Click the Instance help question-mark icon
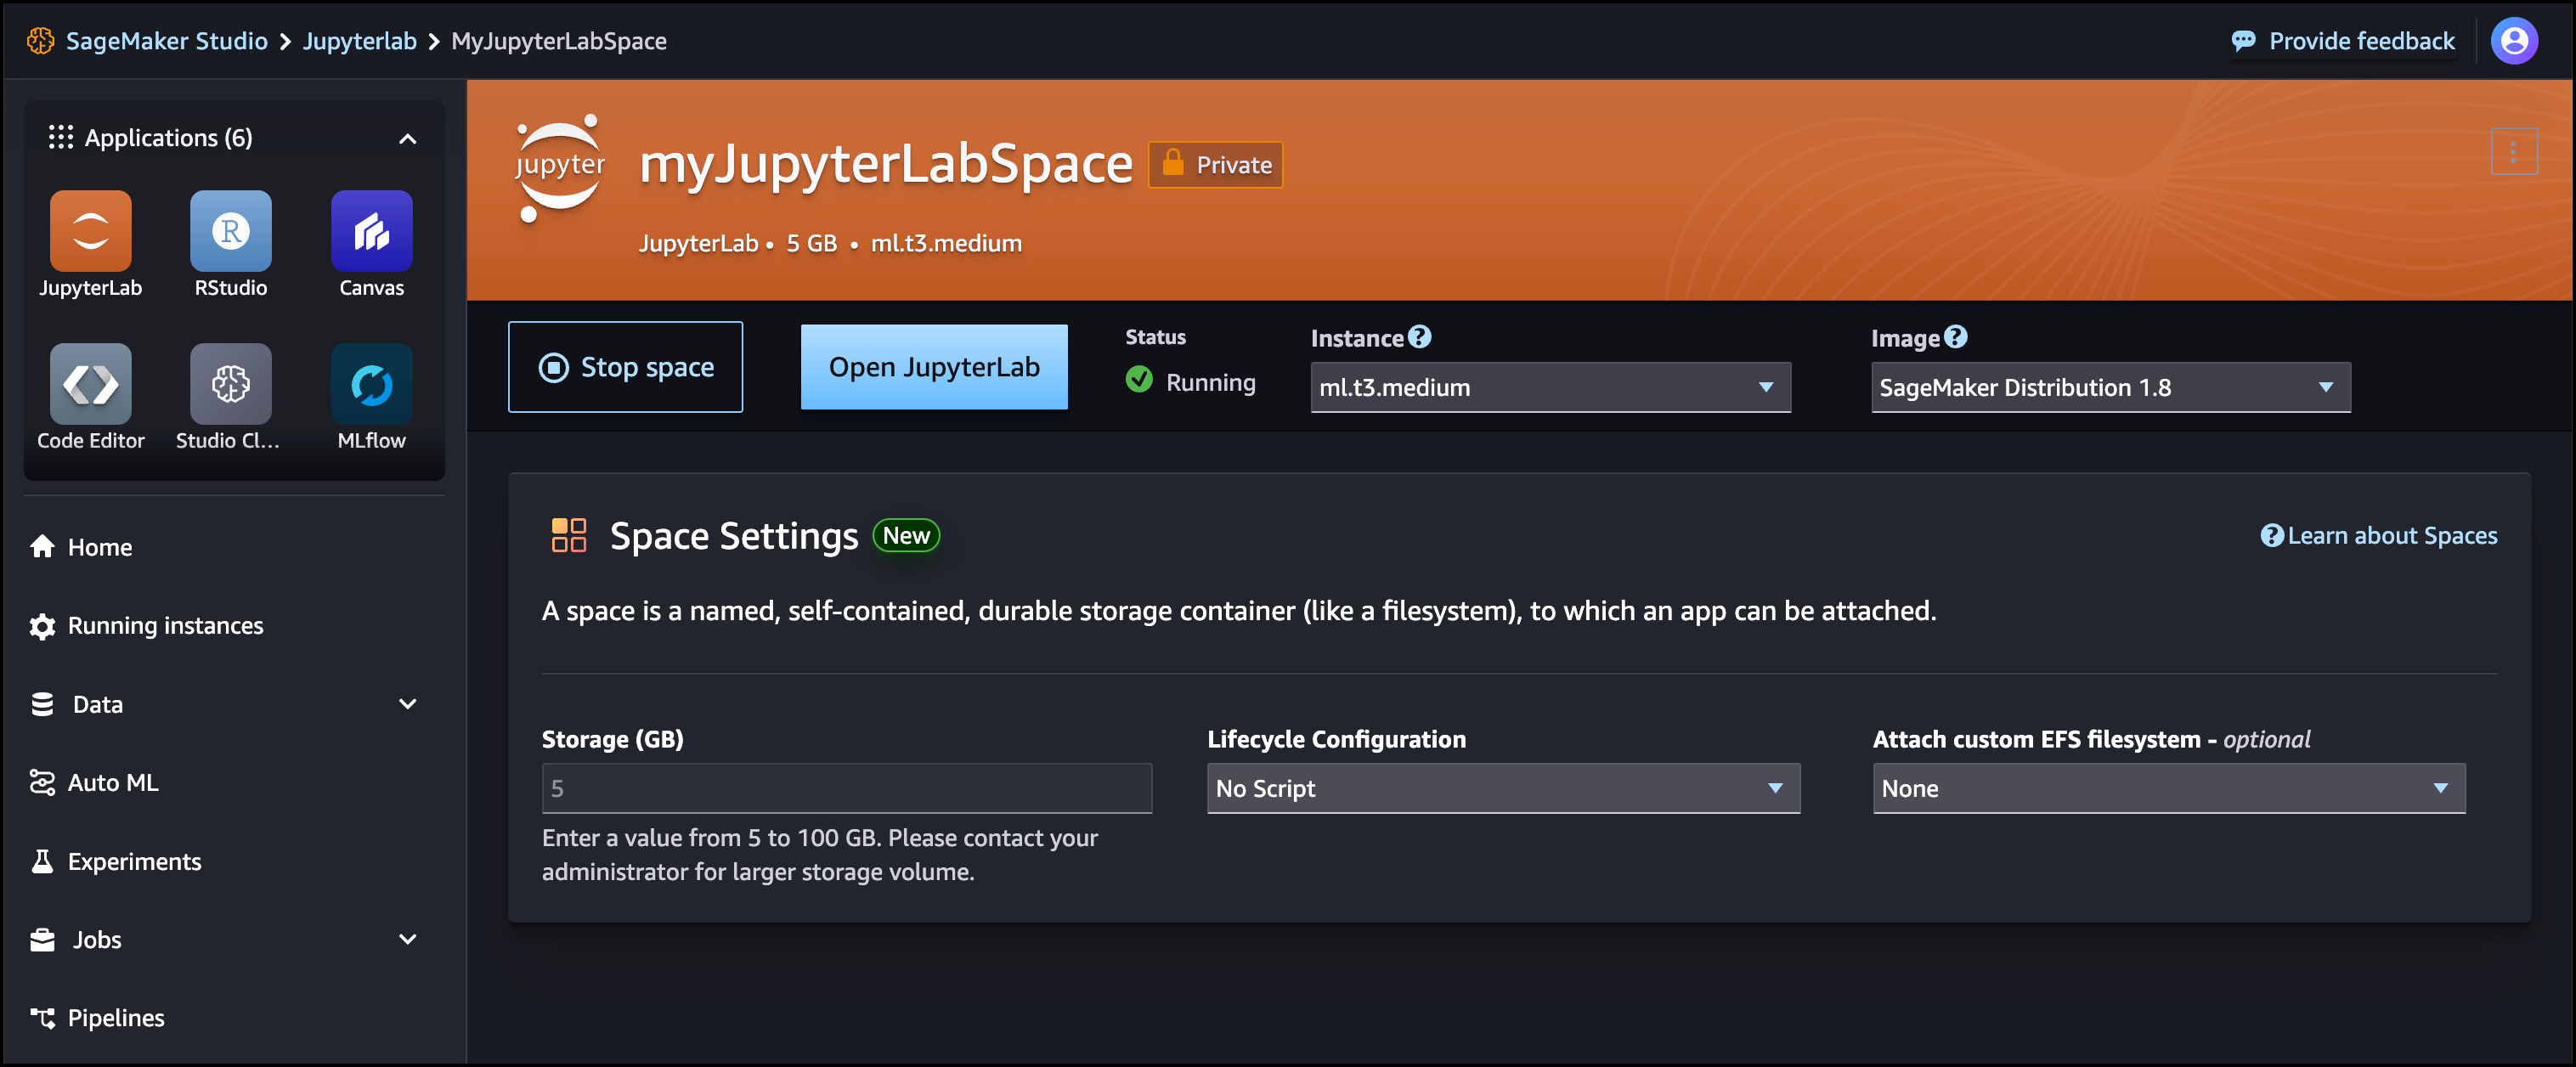 [1419, 337]
